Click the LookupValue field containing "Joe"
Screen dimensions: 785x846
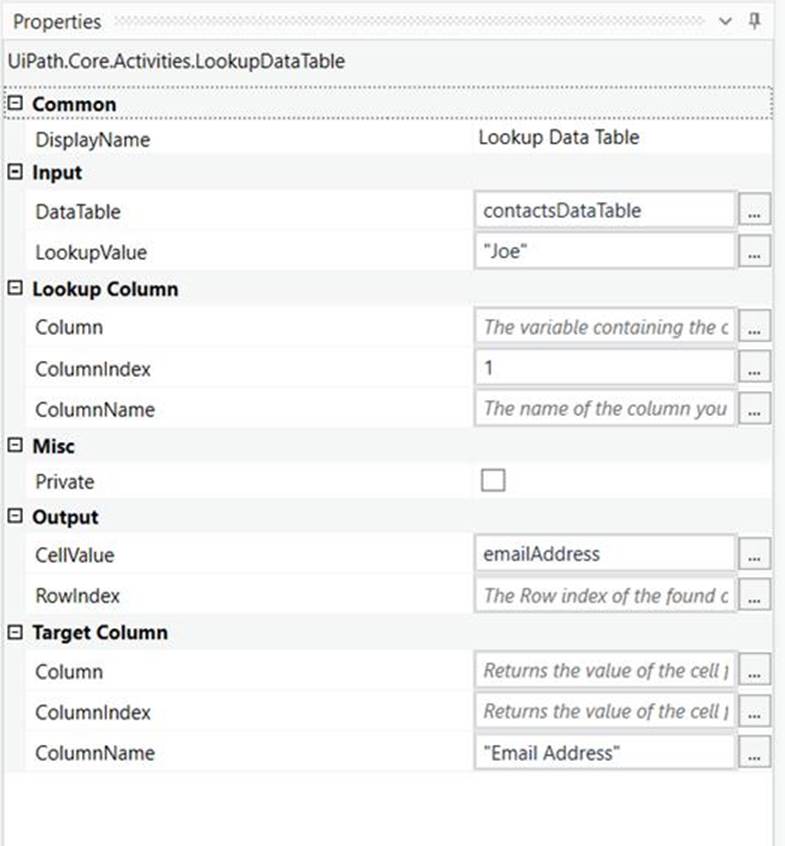604,253
